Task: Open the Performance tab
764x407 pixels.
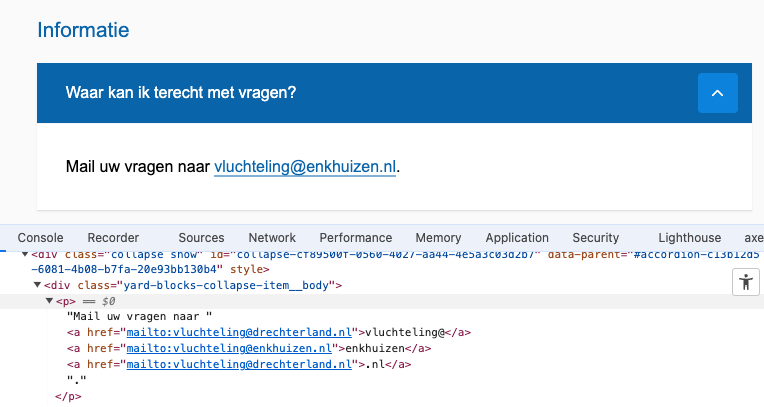Action: (356, 238)
